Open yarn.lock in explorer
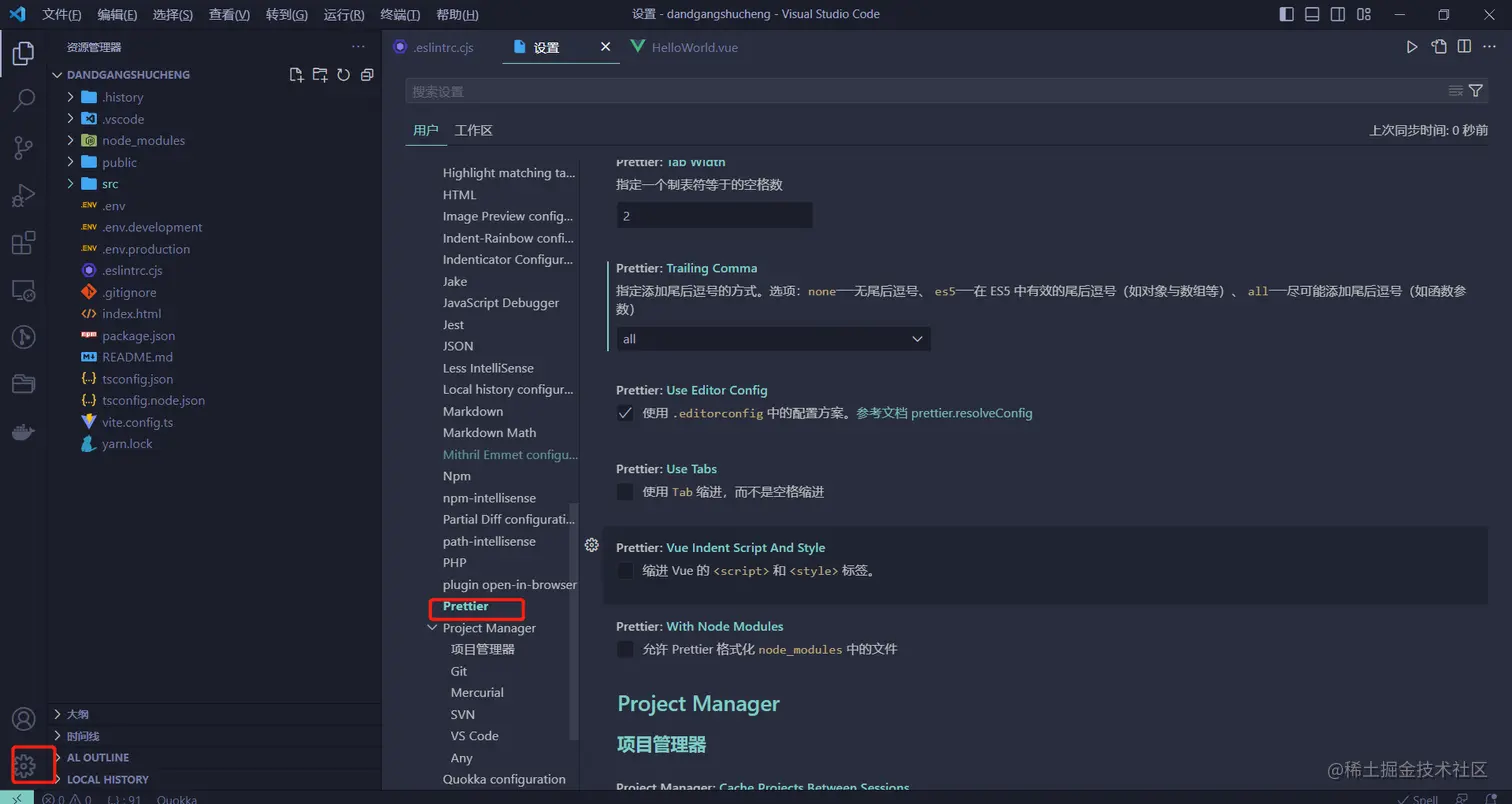Image resolution: width=1512 pixels, height=804 pixels. click(x=127, y=444)
